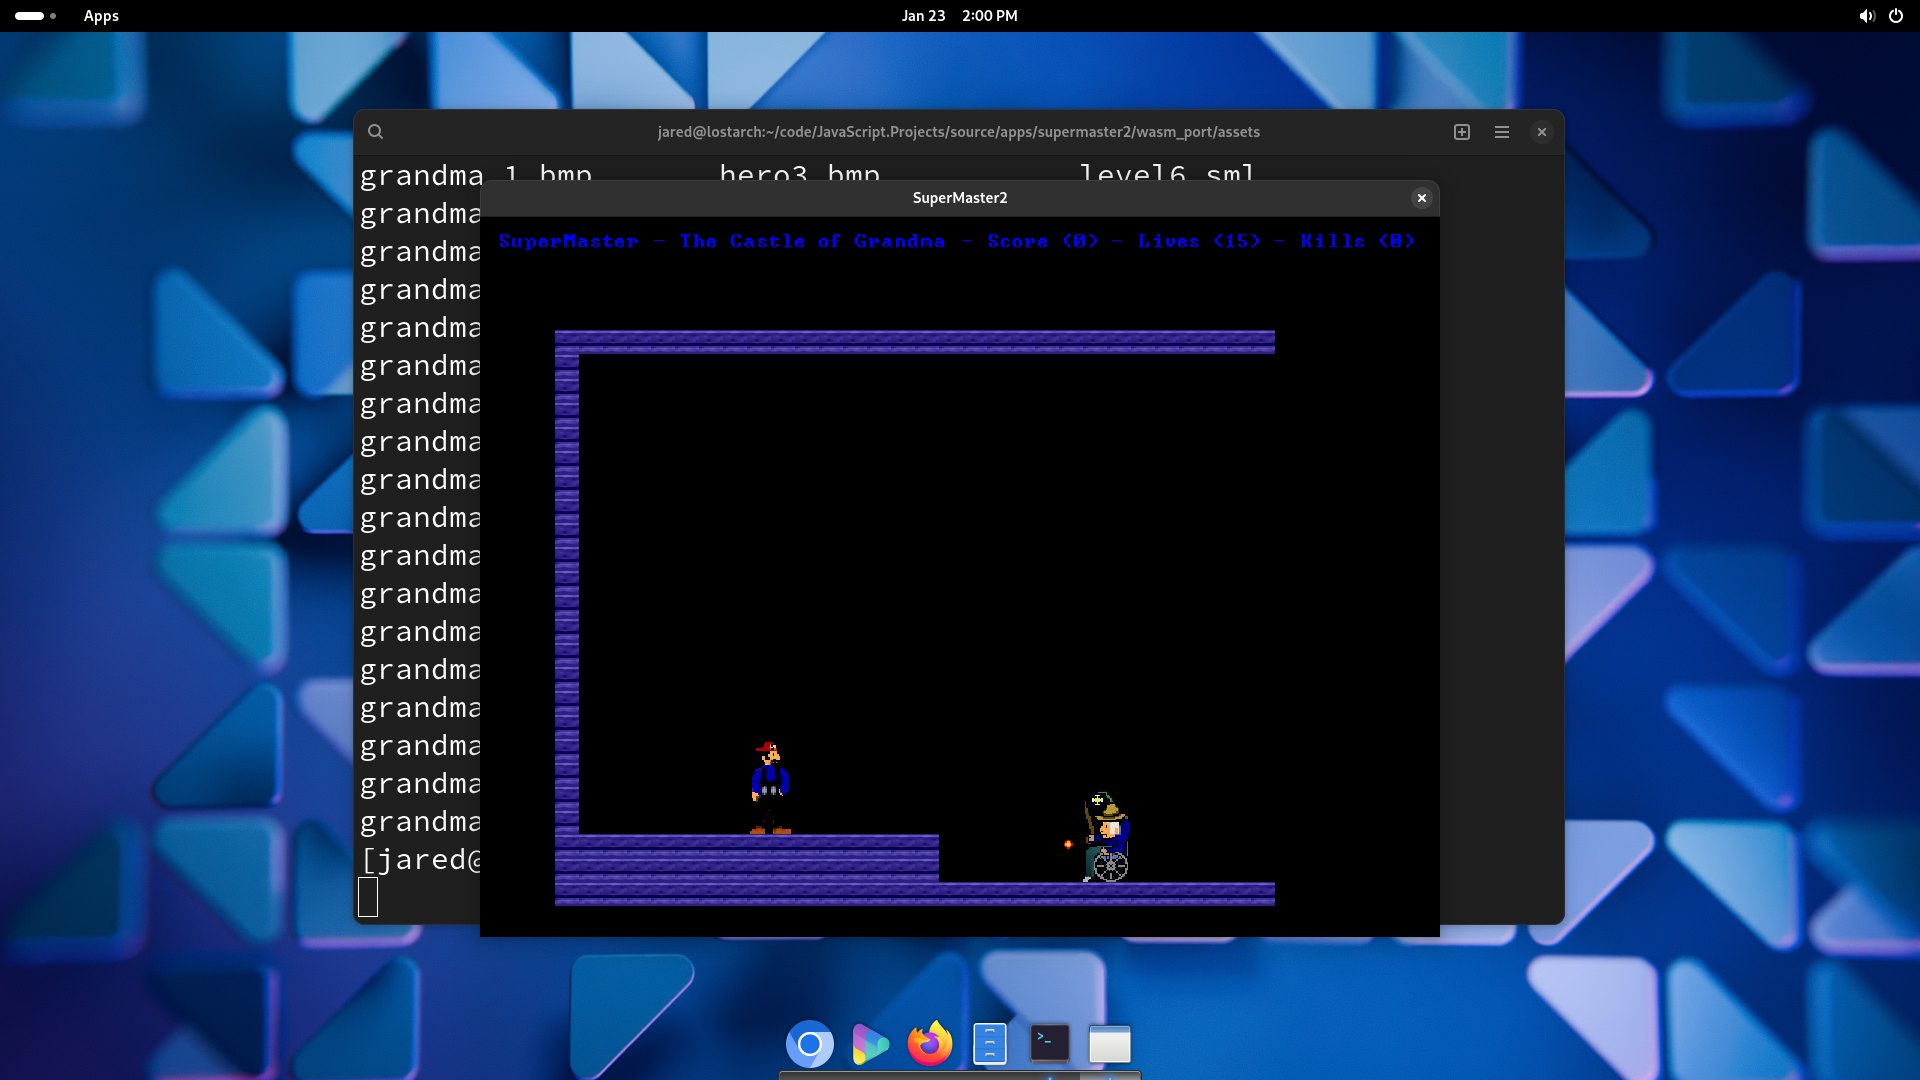Click the terminal path title text
Viewport: 1920px width, 1080px height.
point(958,132)
